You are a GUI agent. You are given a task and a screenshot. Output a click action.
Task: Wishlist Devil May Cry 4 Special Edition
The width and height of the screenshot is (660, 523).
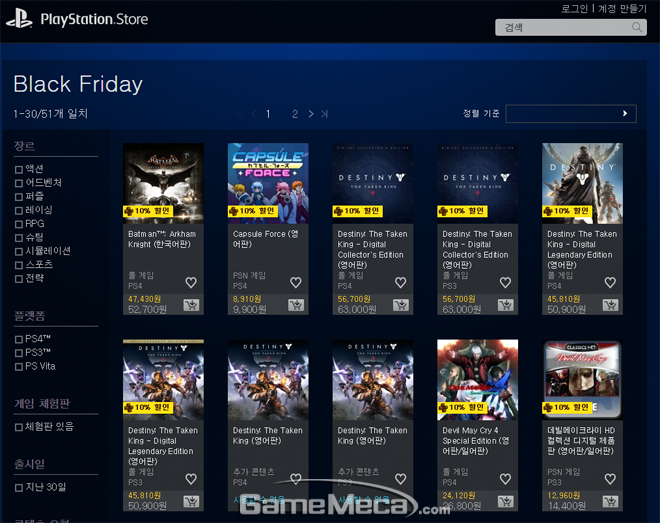[x=506, y=479]
